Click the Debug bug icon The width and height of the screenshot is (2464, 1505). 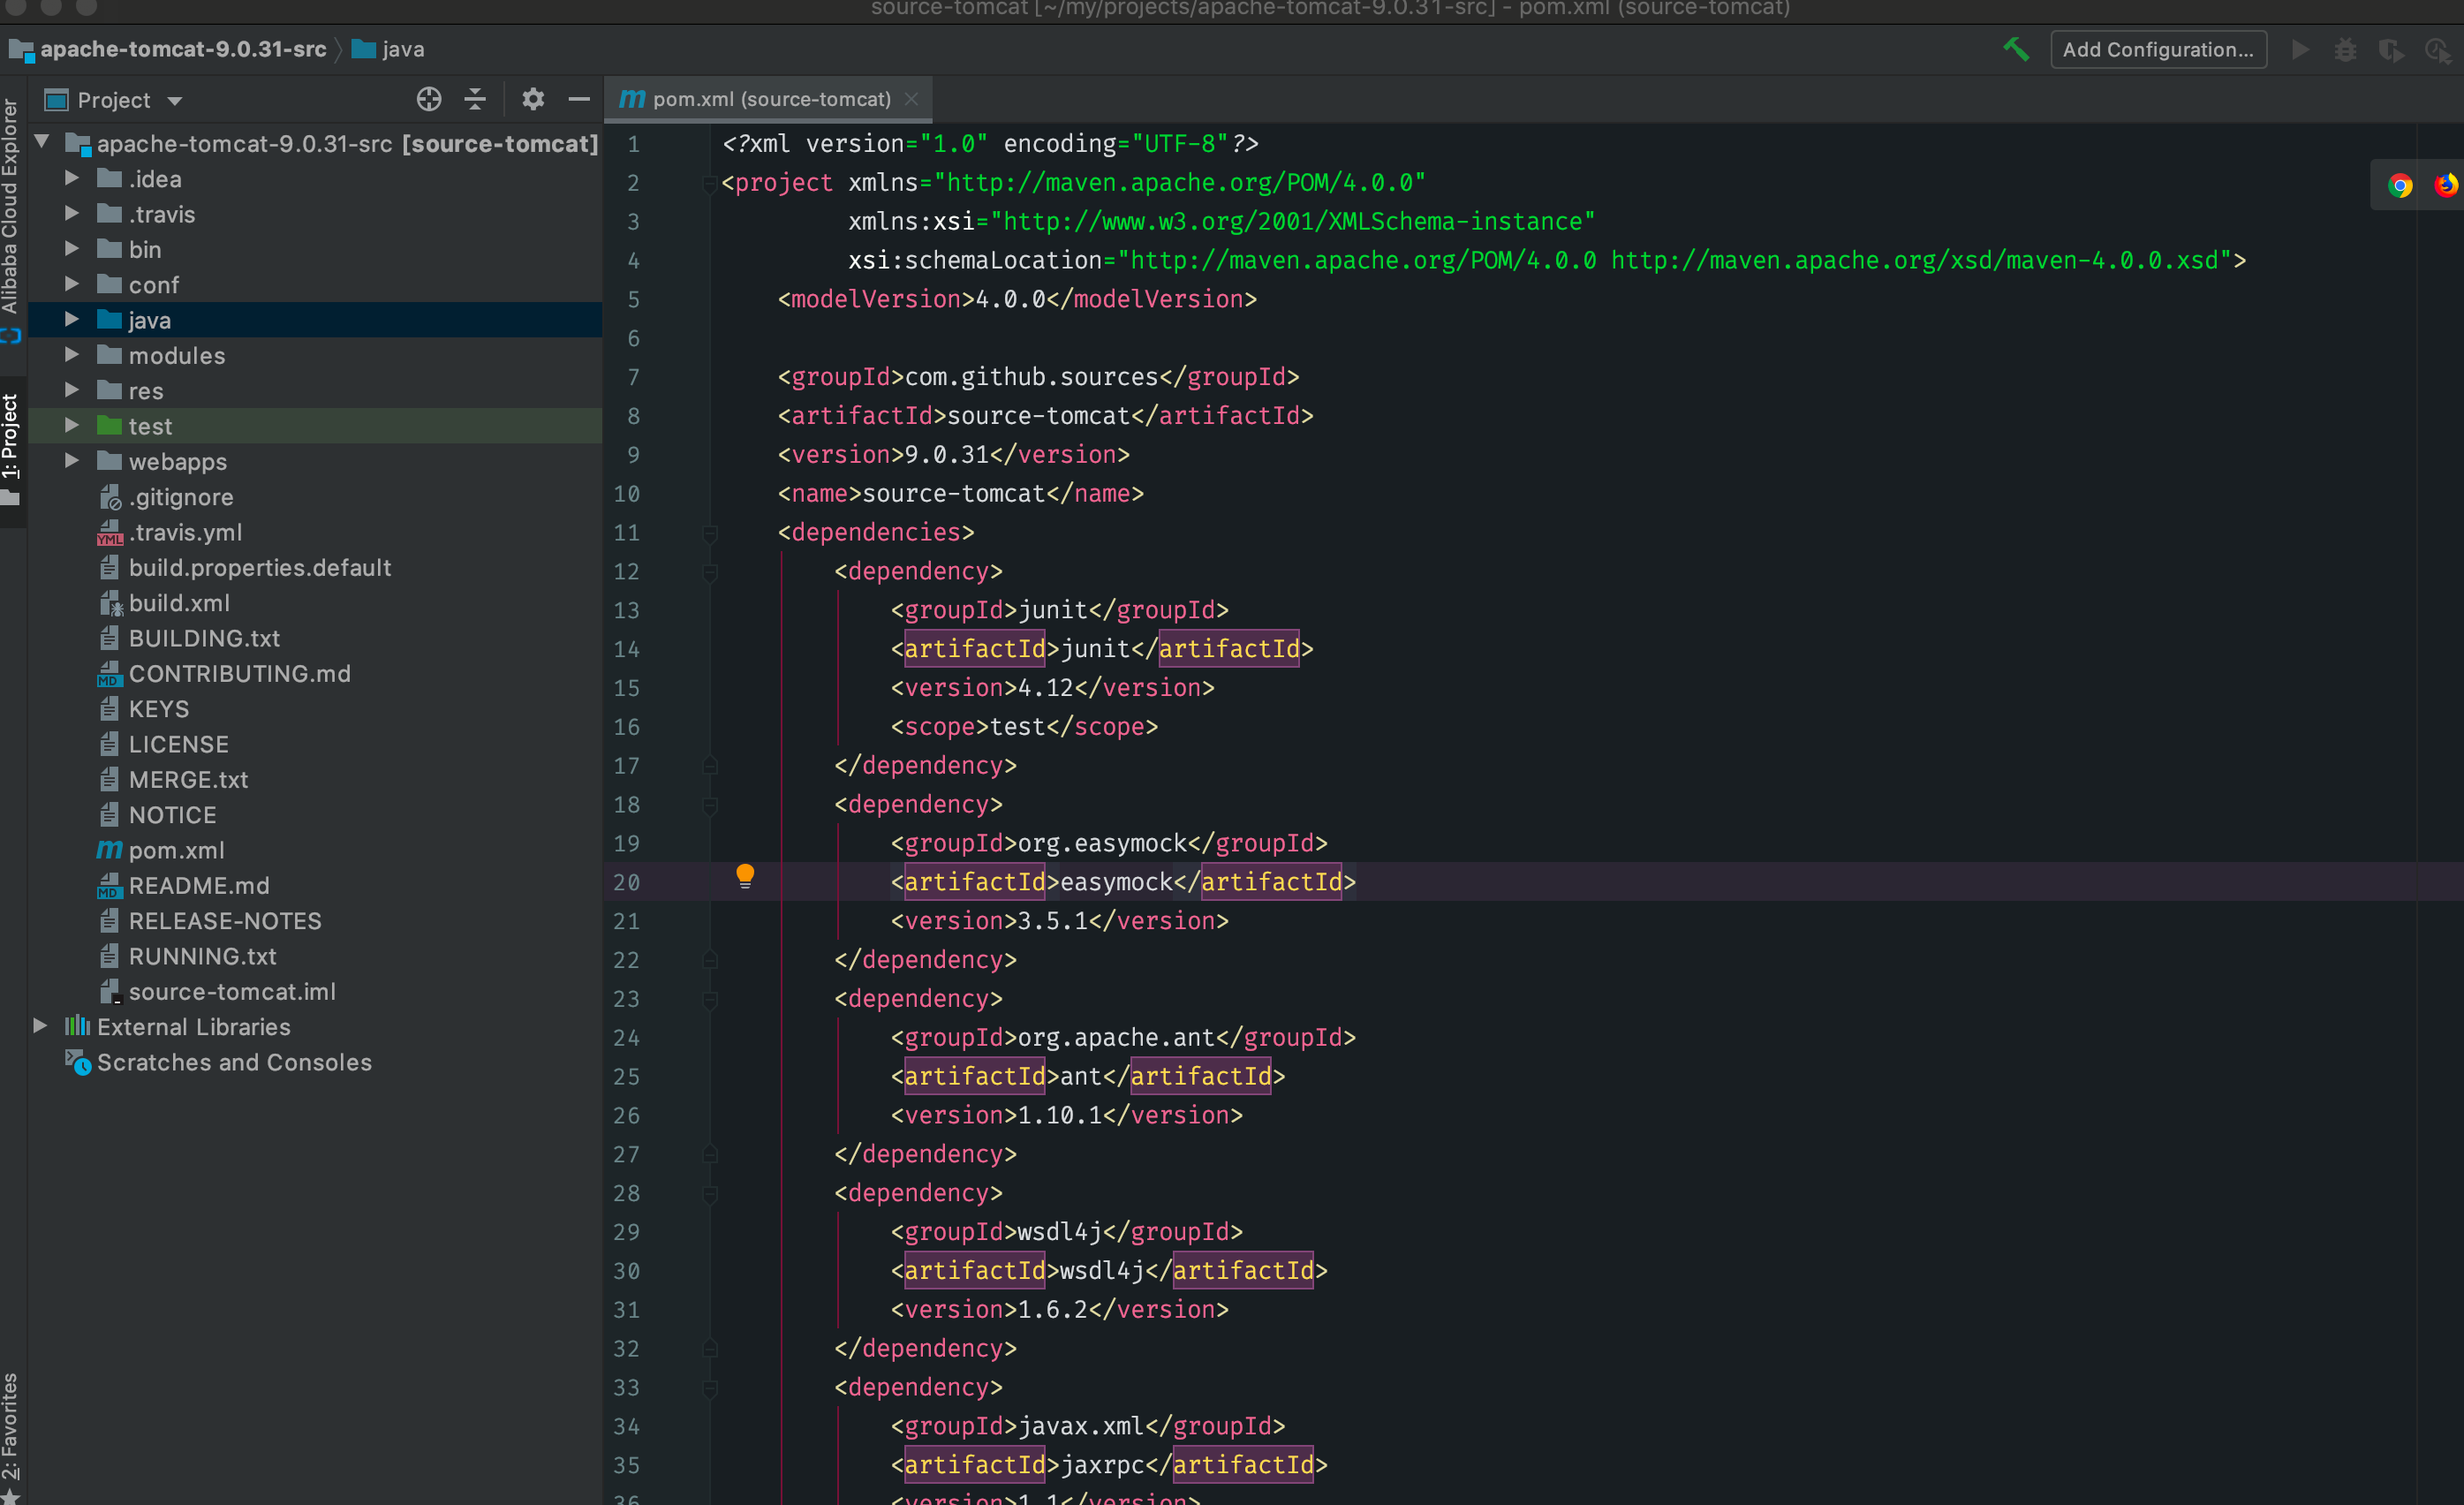coord(2346,49)
